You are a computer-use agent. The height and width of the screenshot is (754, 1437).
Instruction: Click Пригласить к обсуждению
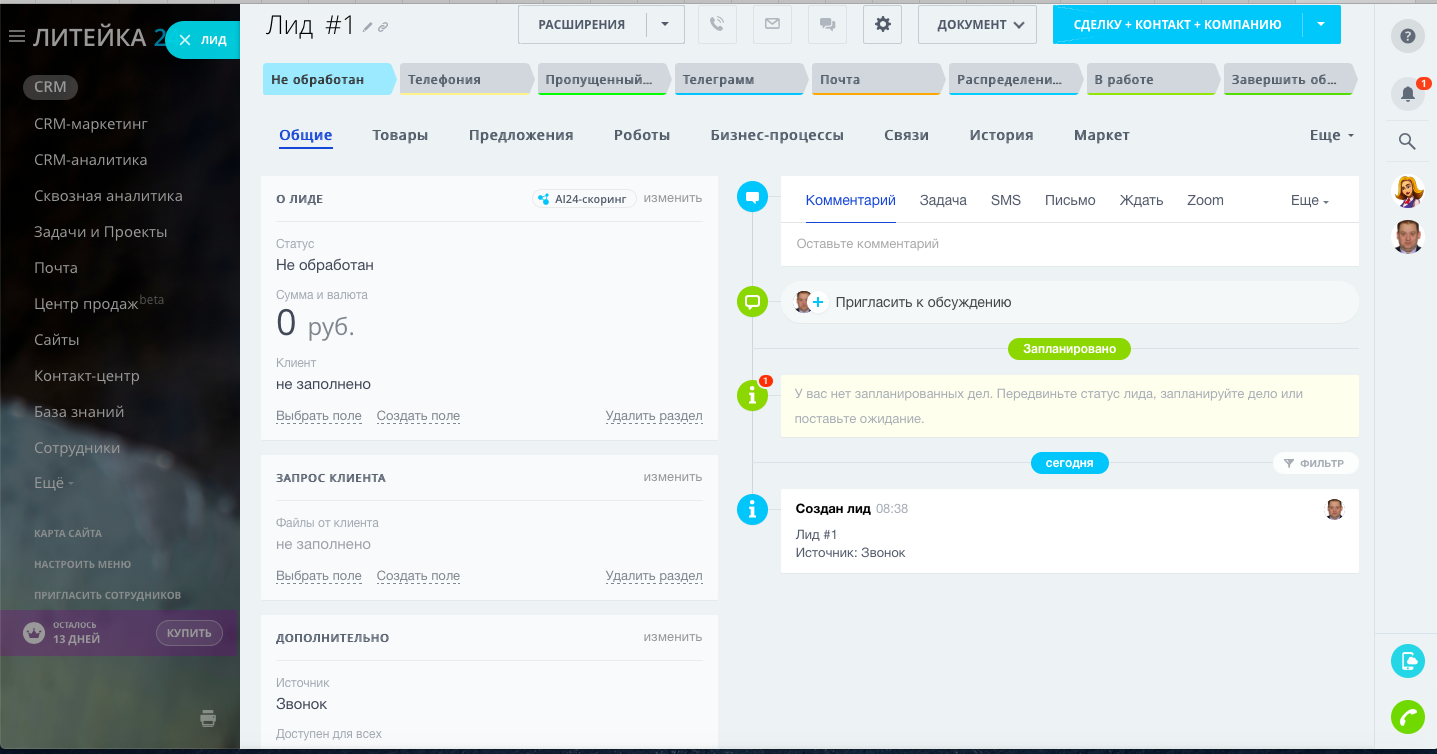click(923, 302)
